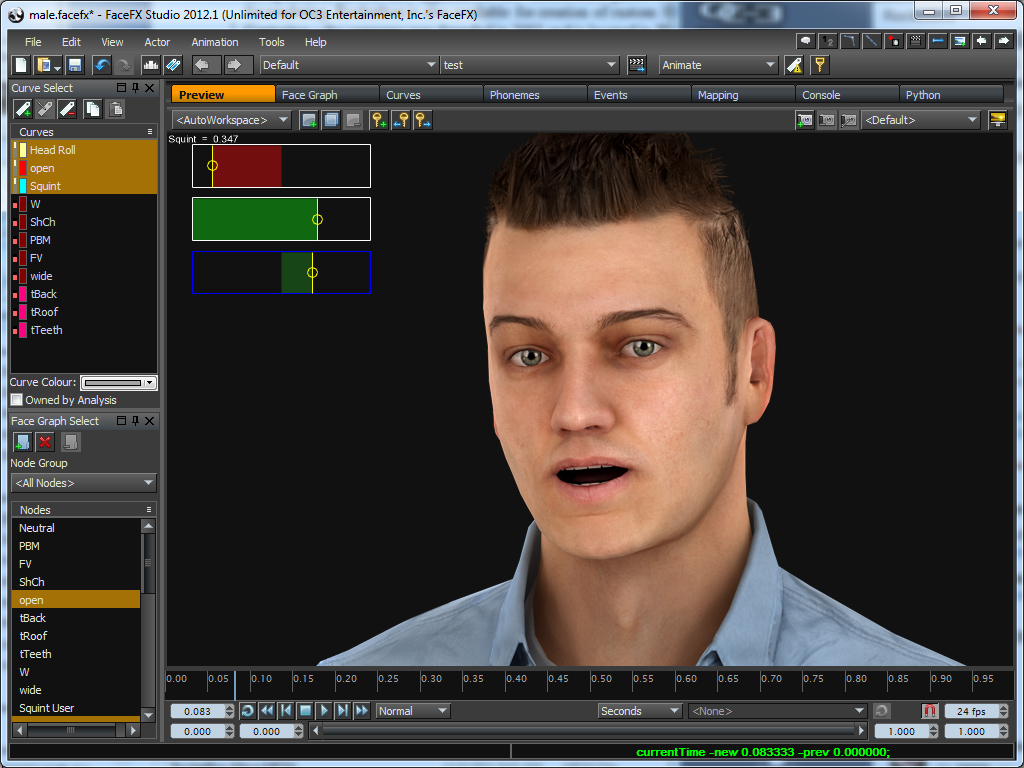Click the bright green slider handle
Screen dimensions: 1024x768
coord(317,219)
